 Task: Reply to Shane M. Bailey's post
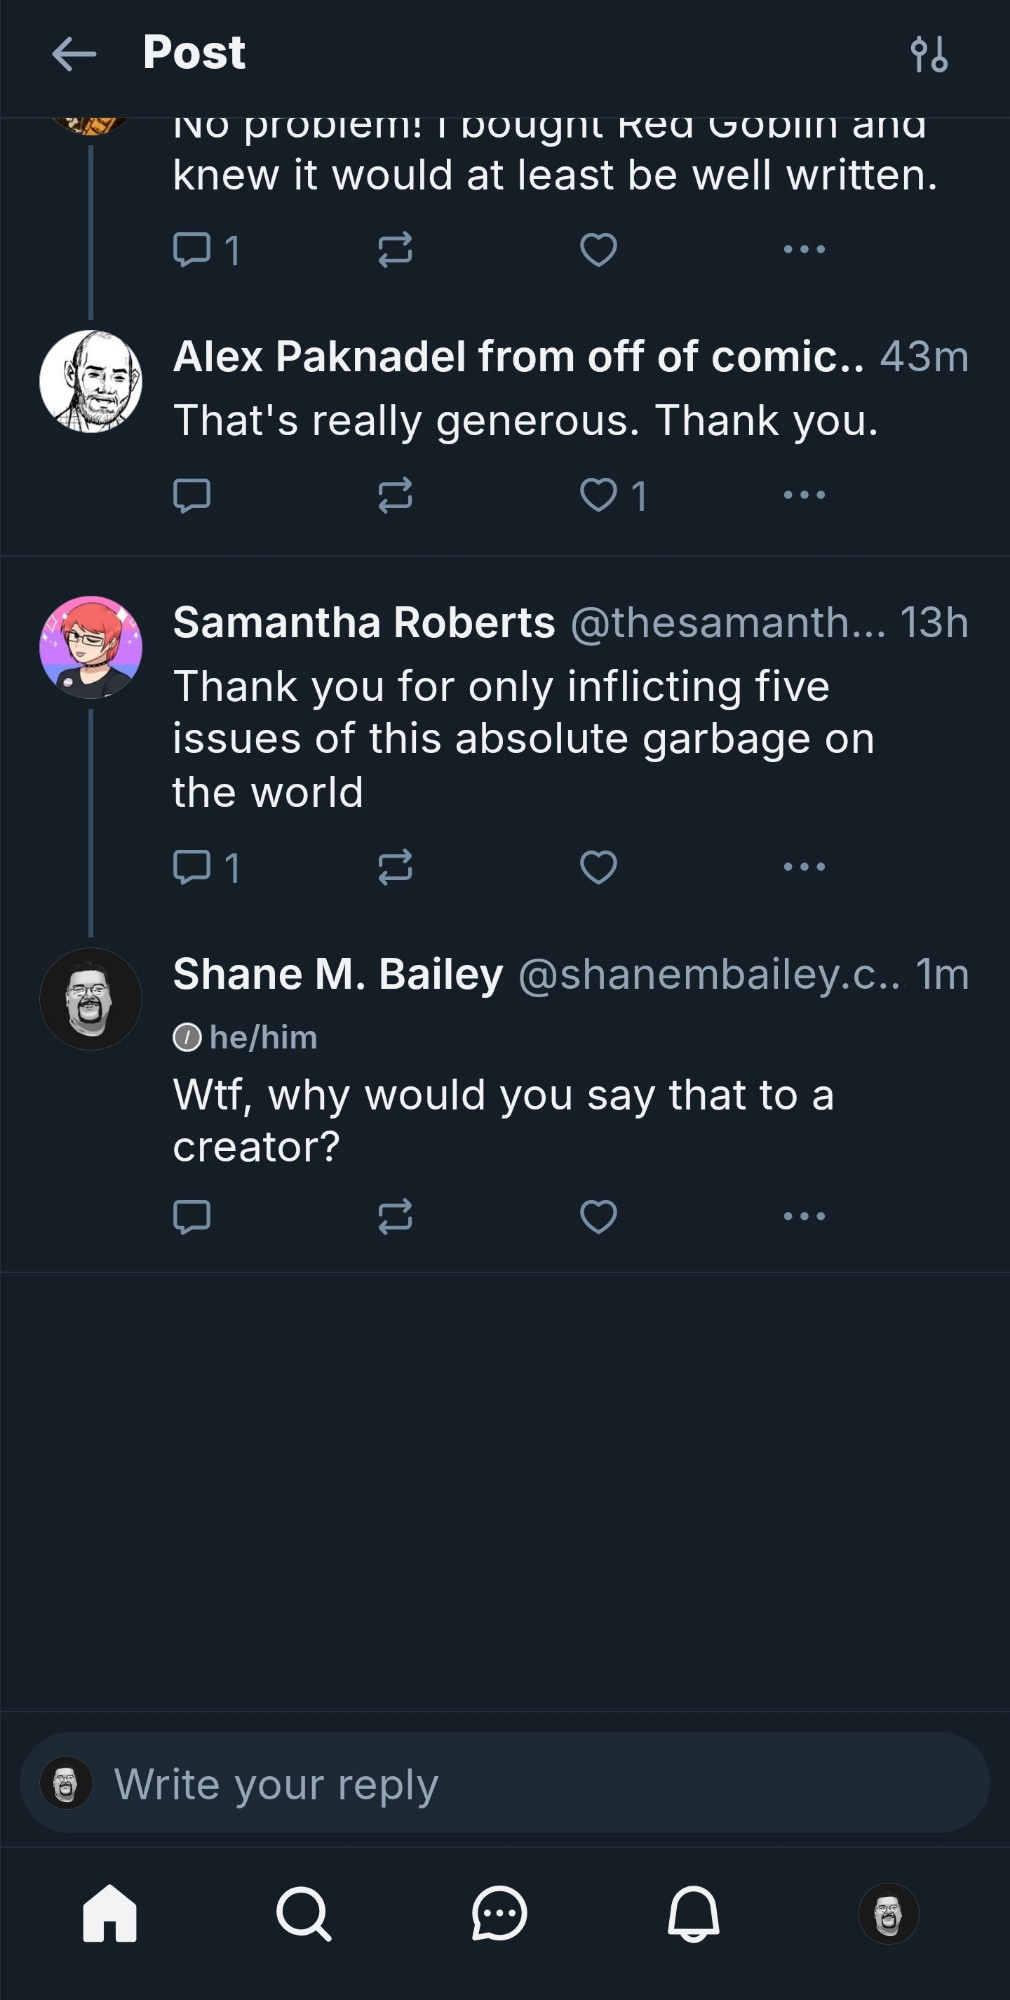(192, 1217)
